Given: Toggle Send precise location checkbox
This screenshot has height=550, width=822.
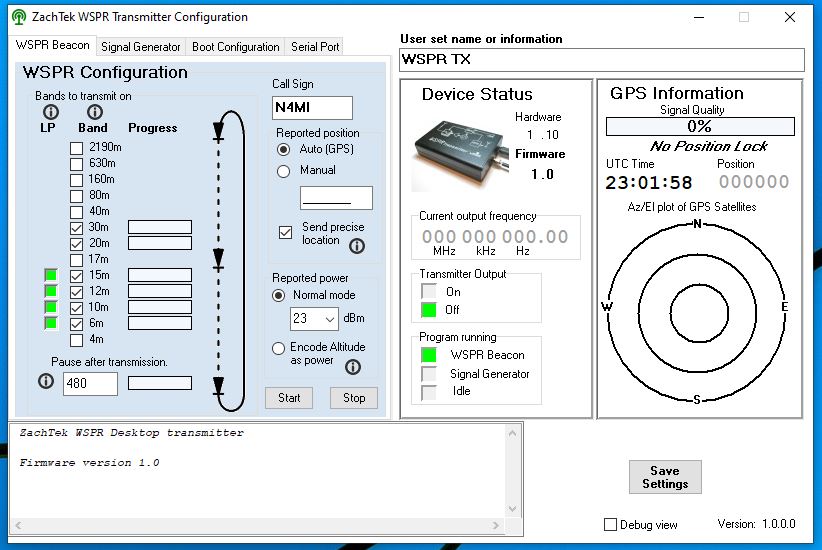Looking at the screenshot, I should click(286, 232).
